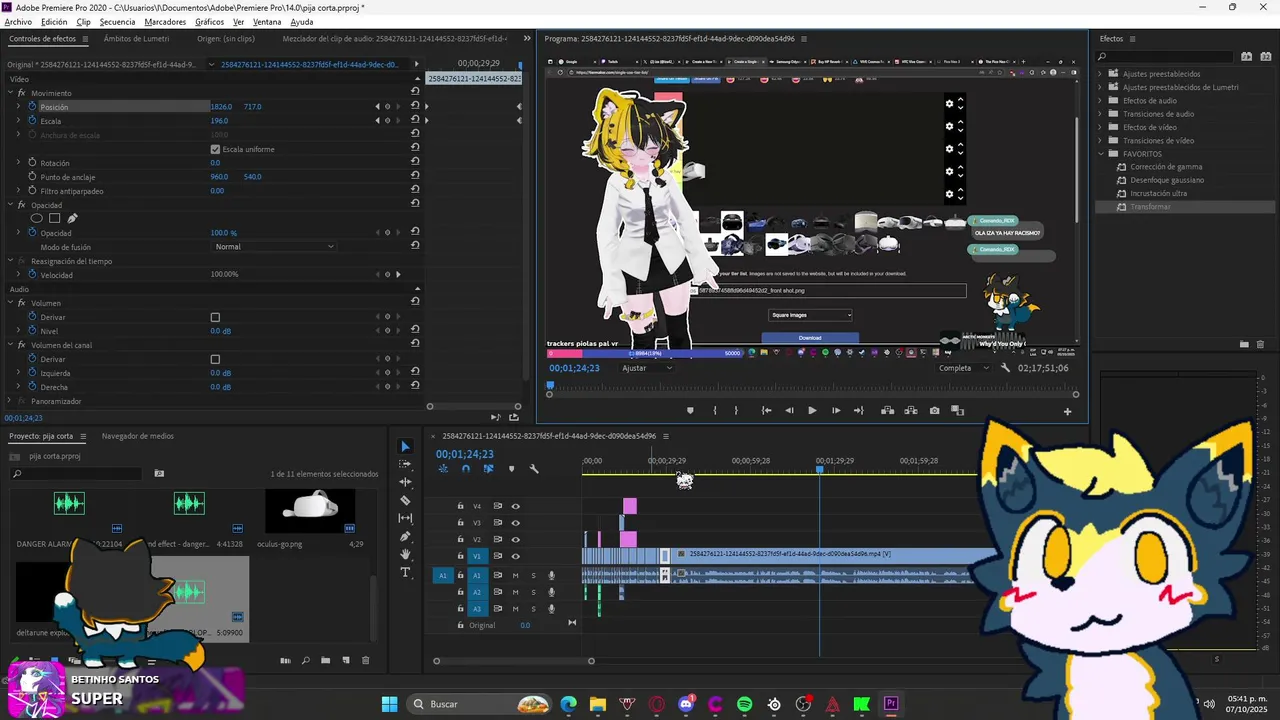The width and height of the screenshot is (1280, 720).
Task: Open program monitor button editor plus
Action: [x=1067, y=411]
